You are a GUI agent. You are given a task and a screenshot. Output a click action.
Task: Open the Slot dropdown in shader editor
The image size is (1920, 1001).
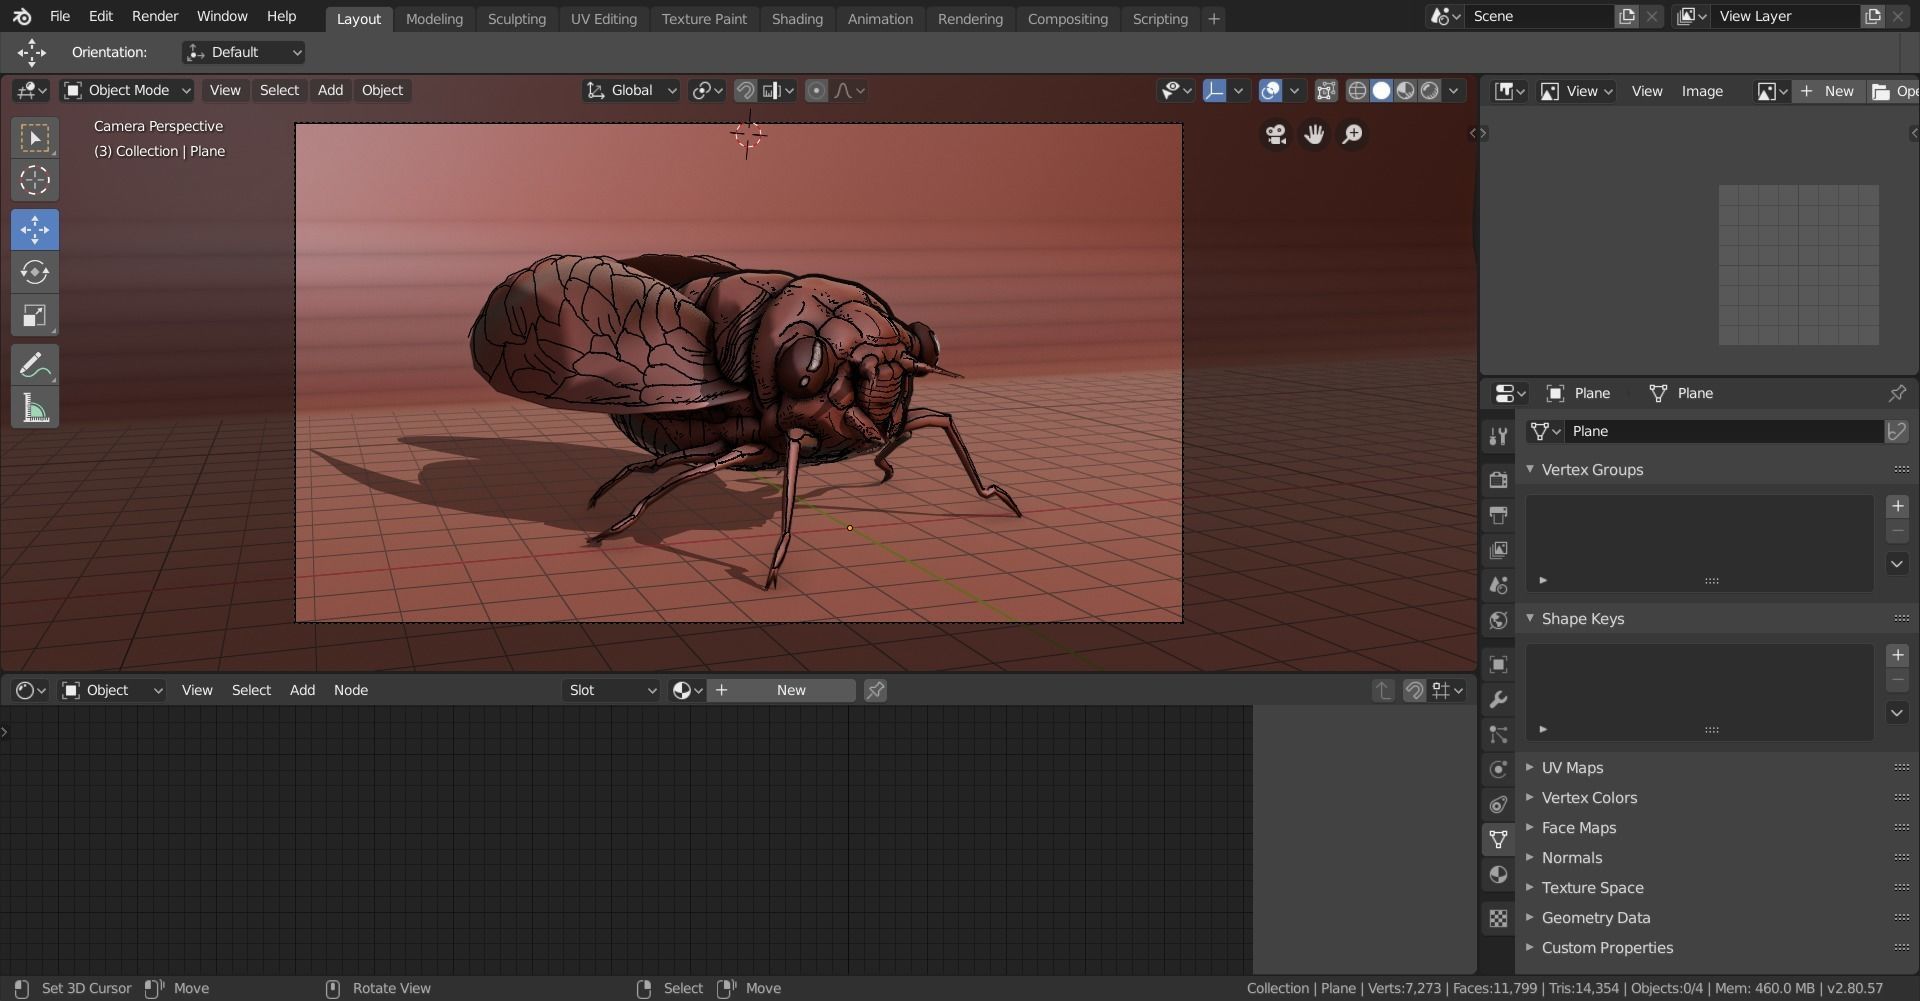(611, 690)
